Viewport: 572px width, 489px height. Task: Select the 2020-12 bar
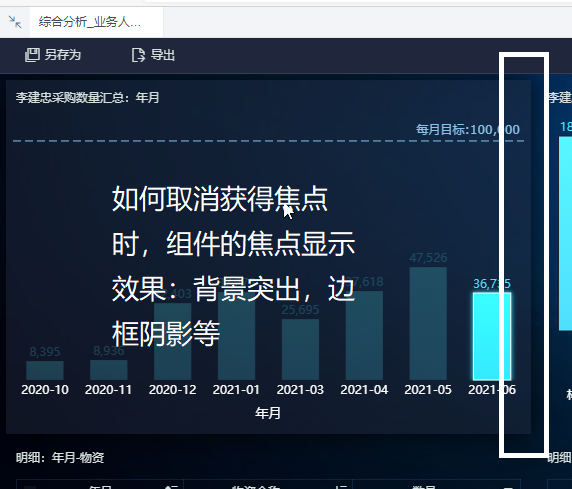tap(173, 341)
